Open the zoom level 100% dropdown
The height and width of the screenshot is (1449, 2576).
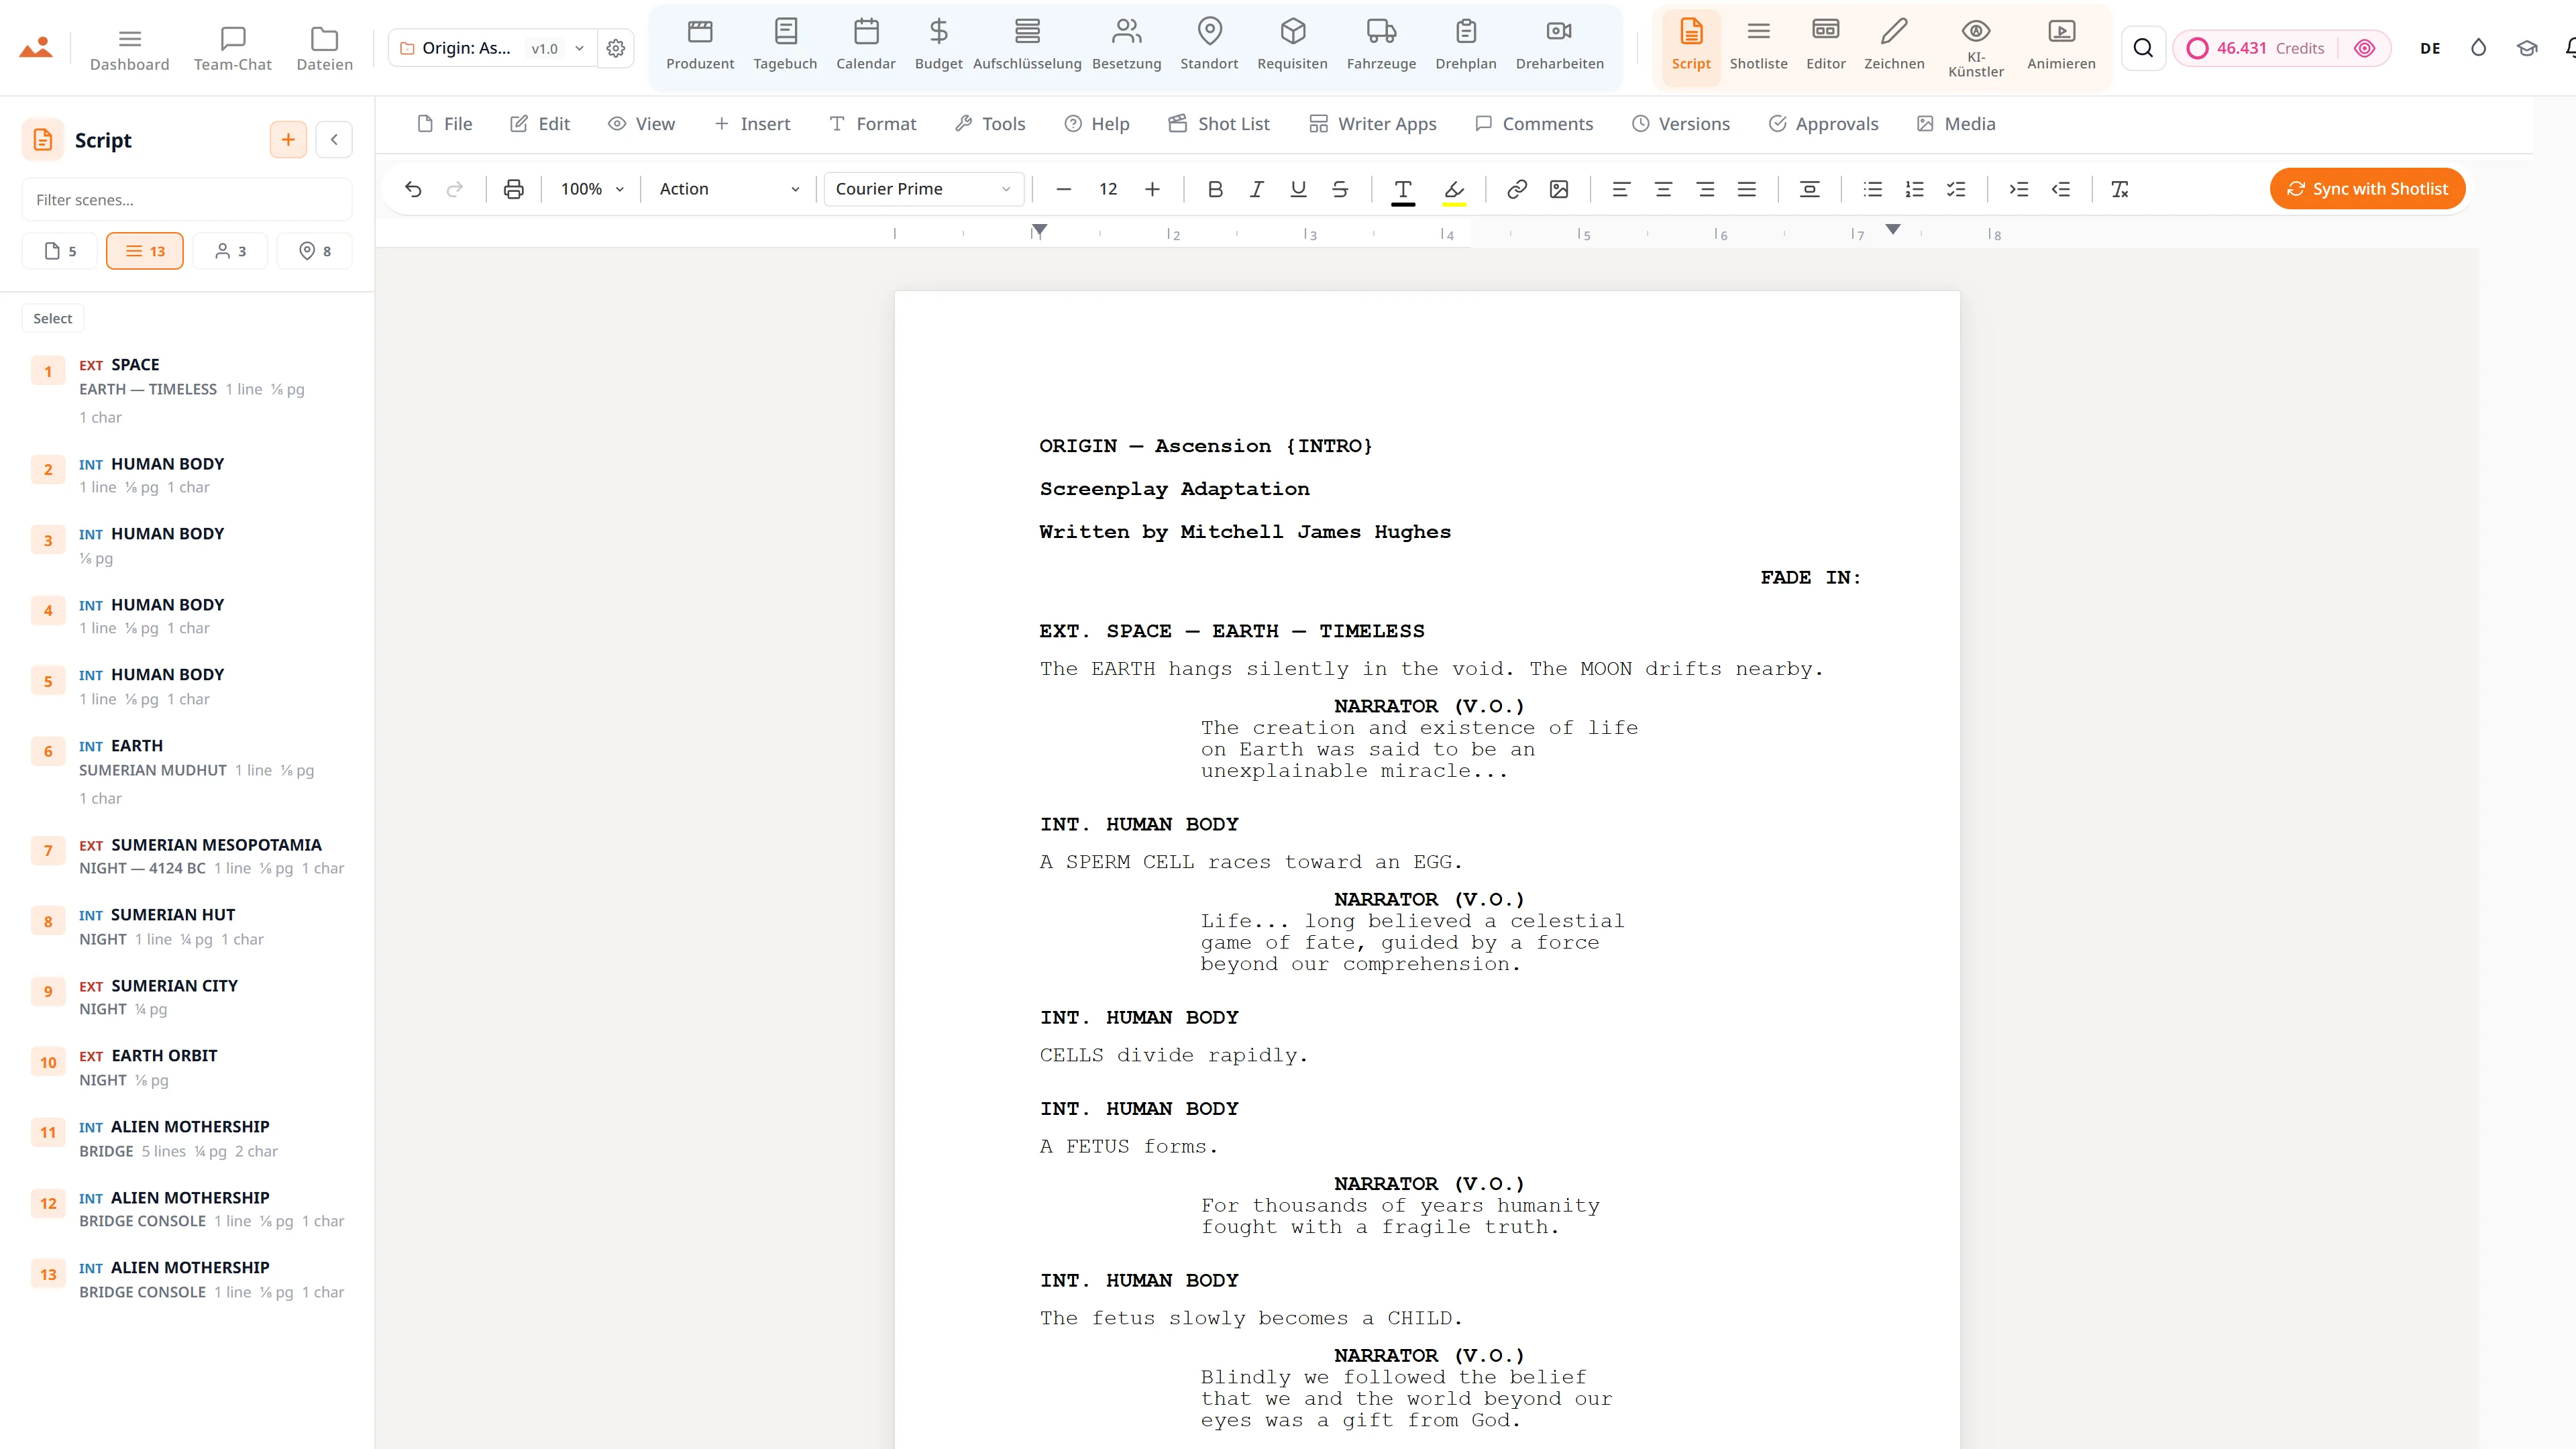tap(592, 189)
